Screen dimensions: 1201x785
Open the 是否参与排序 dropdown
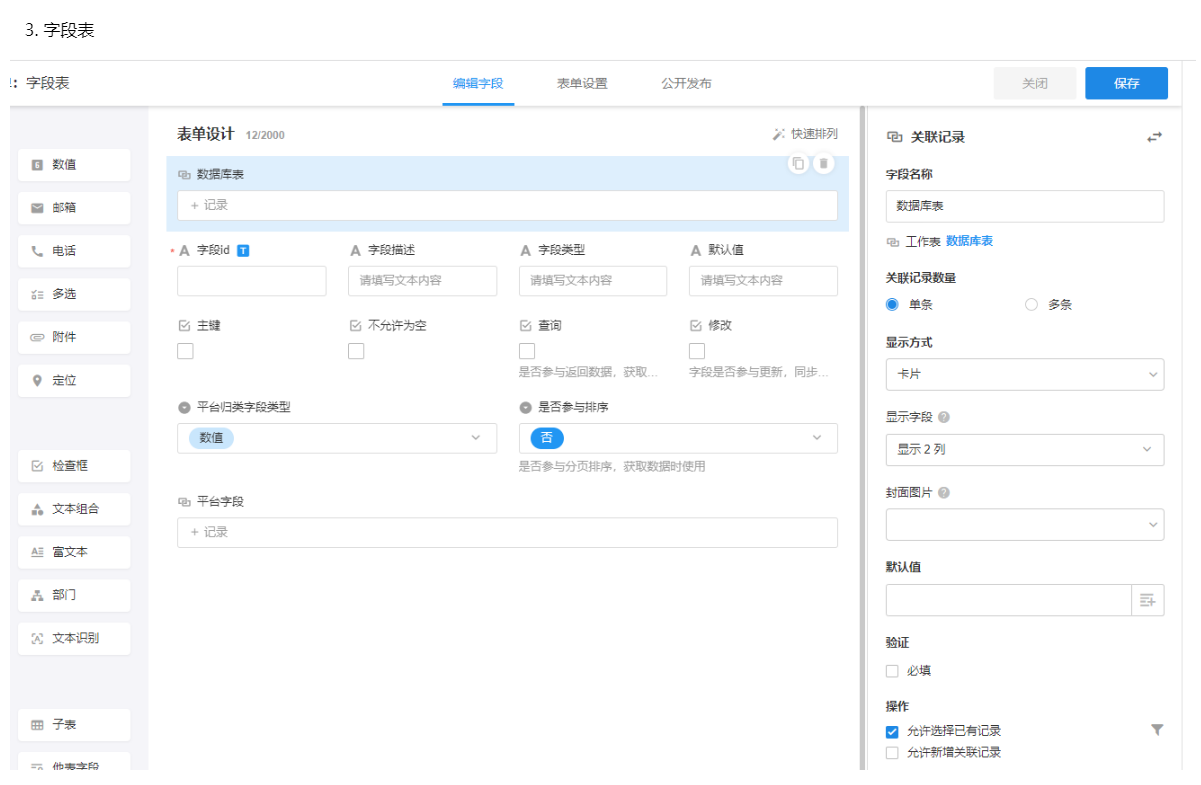click(677, 438)
